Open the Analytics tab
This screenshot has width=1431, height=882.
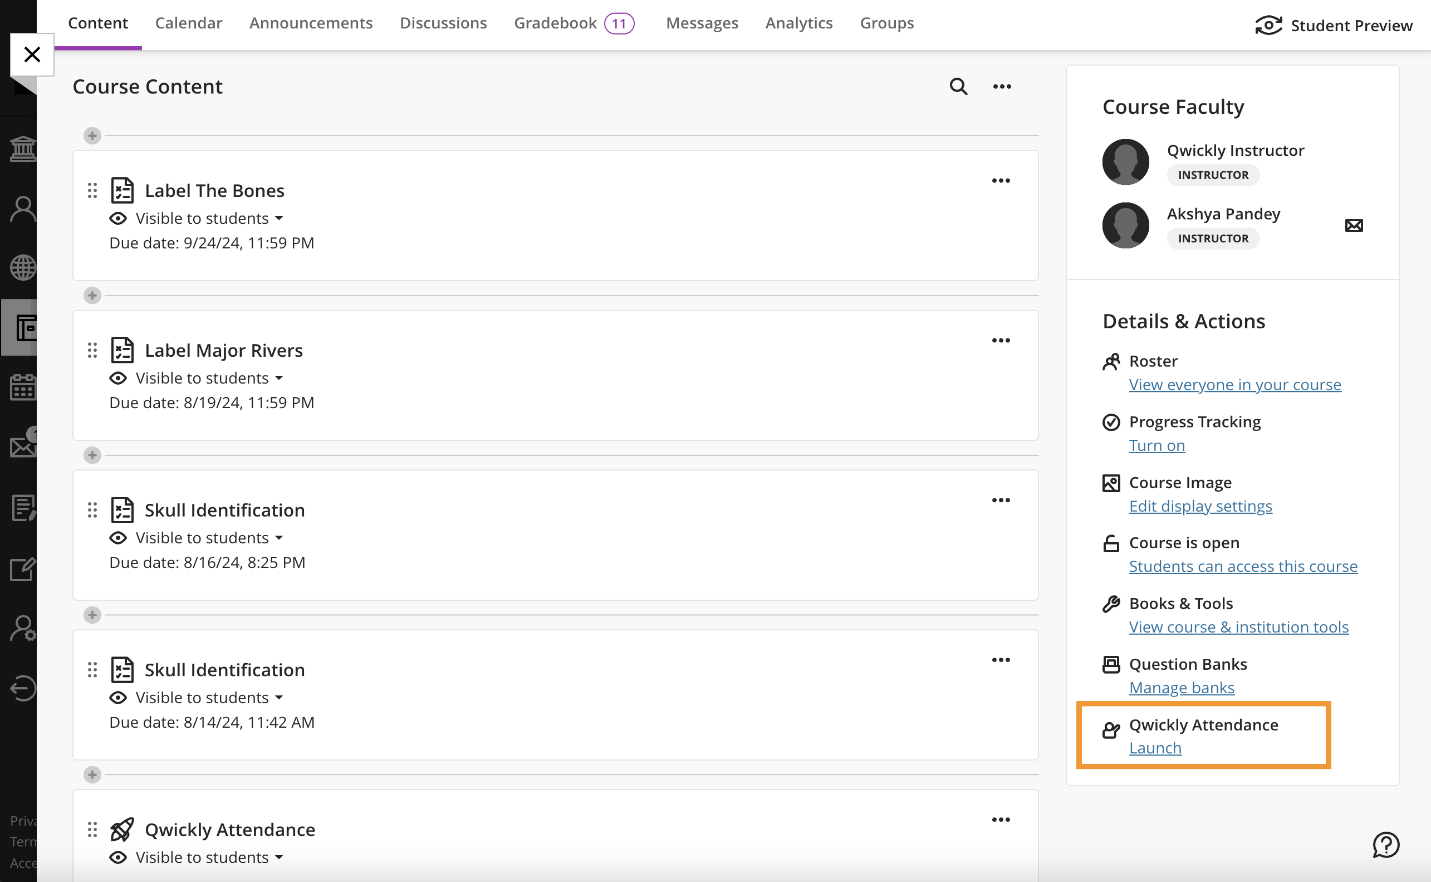click(x=799, y=23)
